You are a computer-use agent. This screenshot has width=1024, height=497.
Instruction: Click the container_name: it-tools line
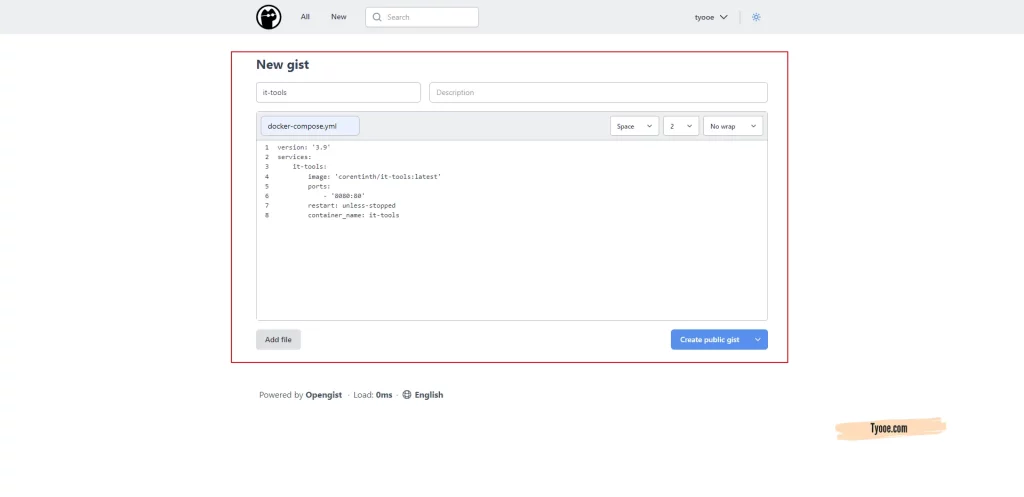point(353,215)
